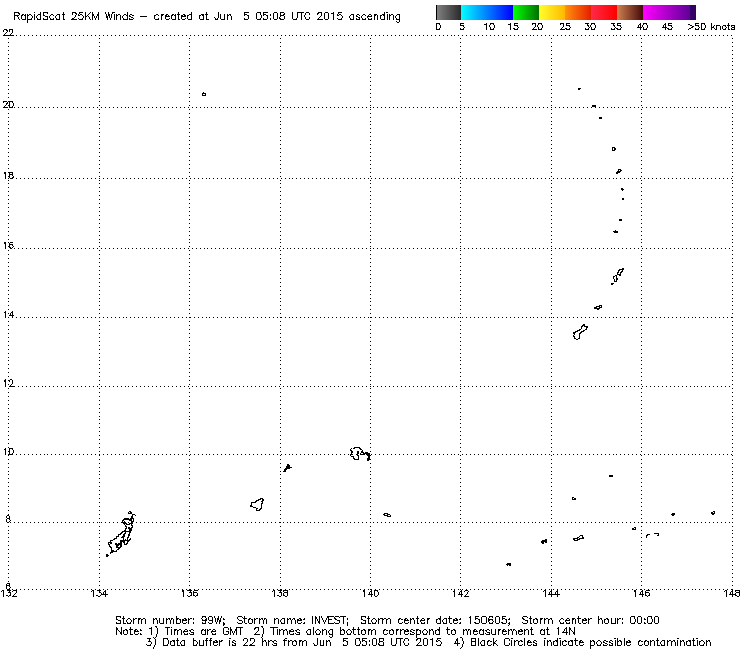Image resolution: width=740 pixels, height=650 pixels.
Task: Click the Palau island group outline near 134.5E
Action: point(121,533)
